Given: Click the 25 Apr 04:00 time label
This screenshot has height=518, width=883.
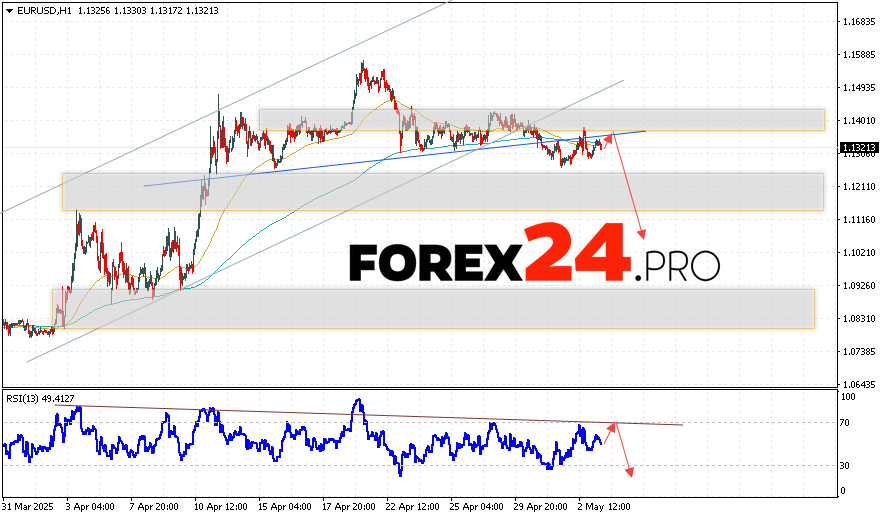Looking at the screenshot, I should coord(478,507).
